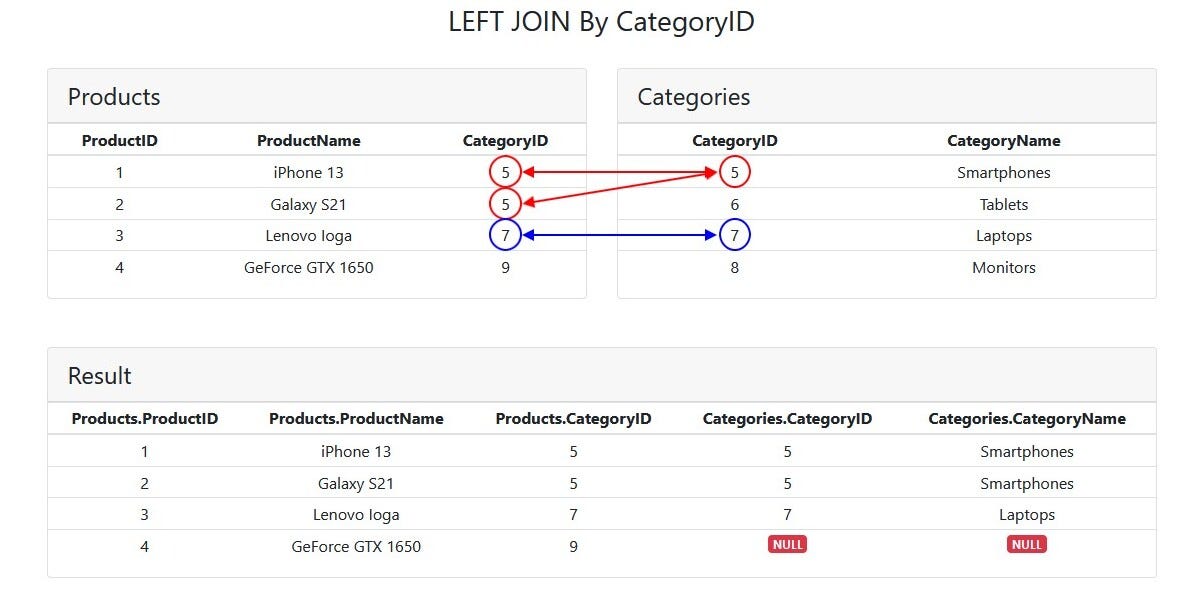Click the blue circled 7 beside Lenovo Ioga
The image size is (1200, 600).
pos(505,235)
